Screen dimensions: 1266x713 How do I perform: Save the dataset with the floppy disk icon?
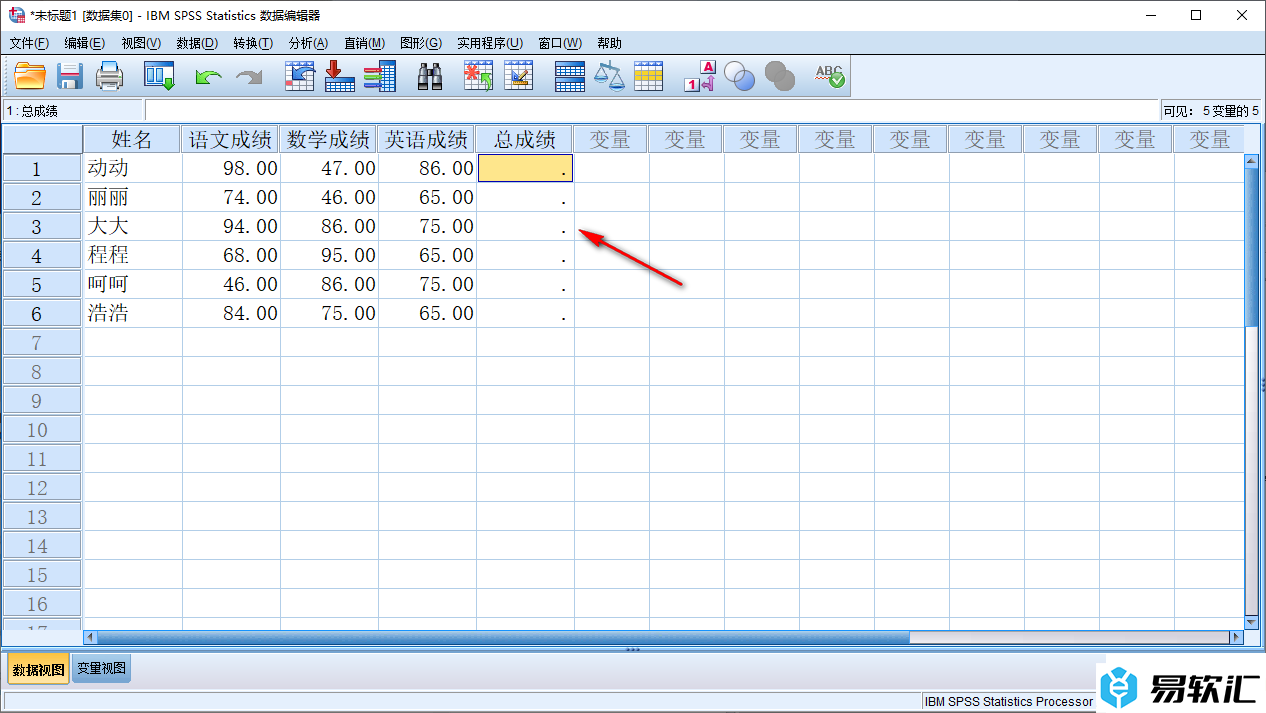pos(69,76)
